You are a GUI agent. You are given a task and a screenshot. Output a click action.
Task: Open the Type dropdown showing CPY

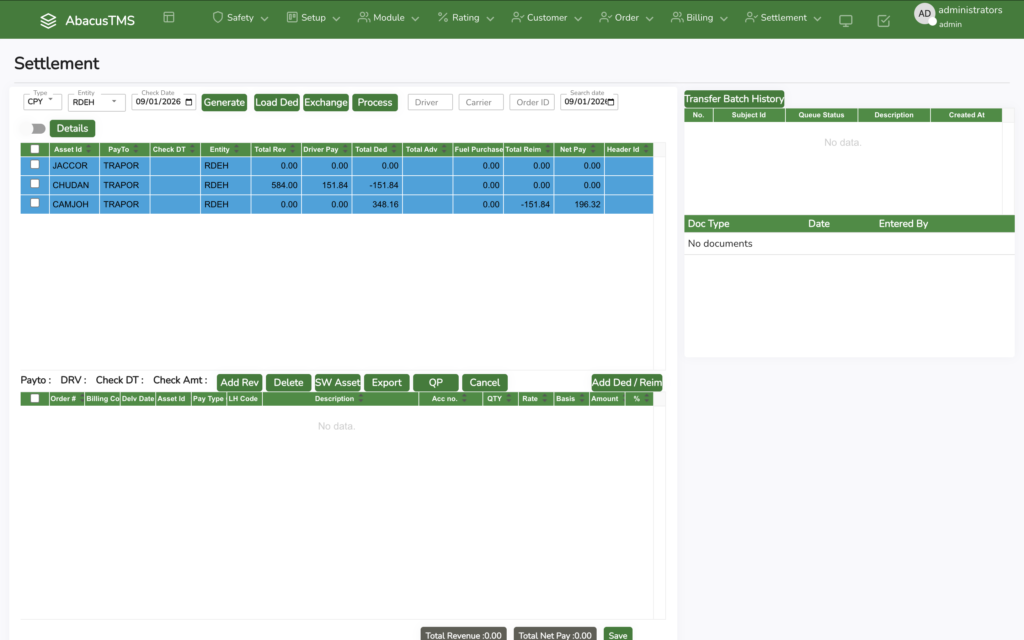click(42, 102)
